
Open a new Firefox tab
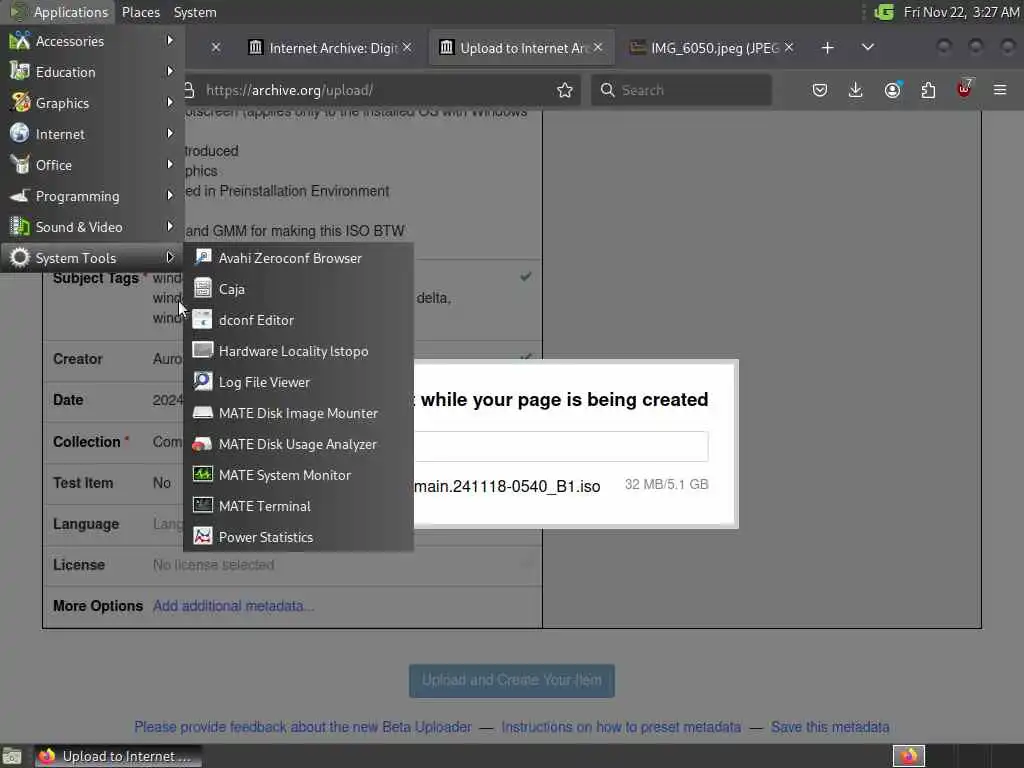coord(827,48)
